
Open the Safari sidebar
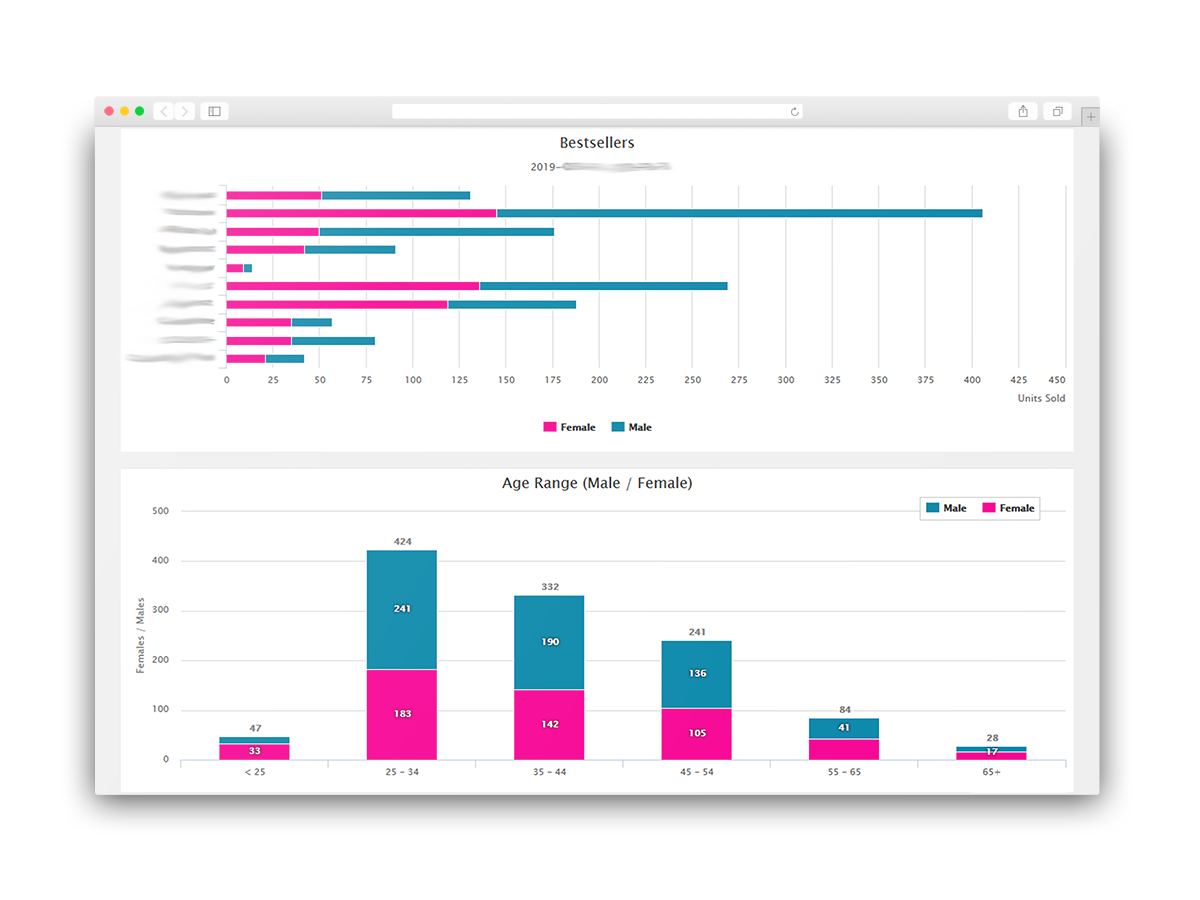(x=214, y=111)
